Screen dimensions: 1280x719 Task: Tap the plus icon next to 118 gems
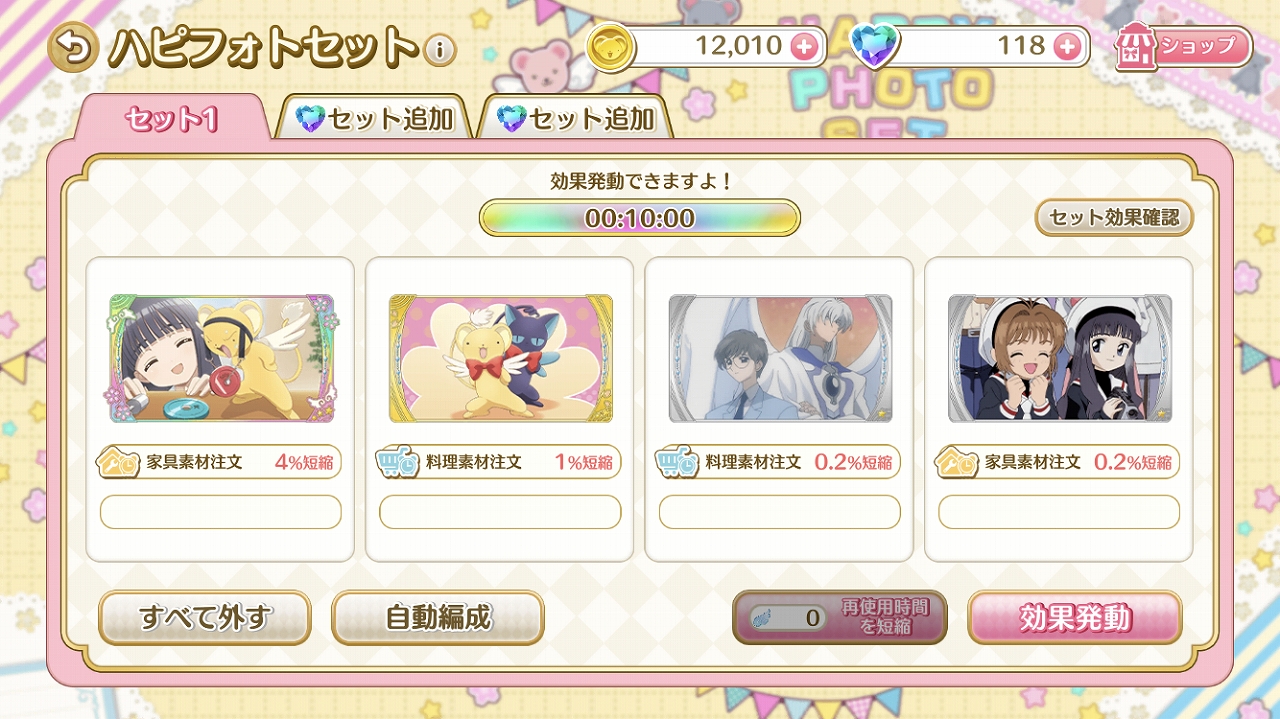[1067, 46]
